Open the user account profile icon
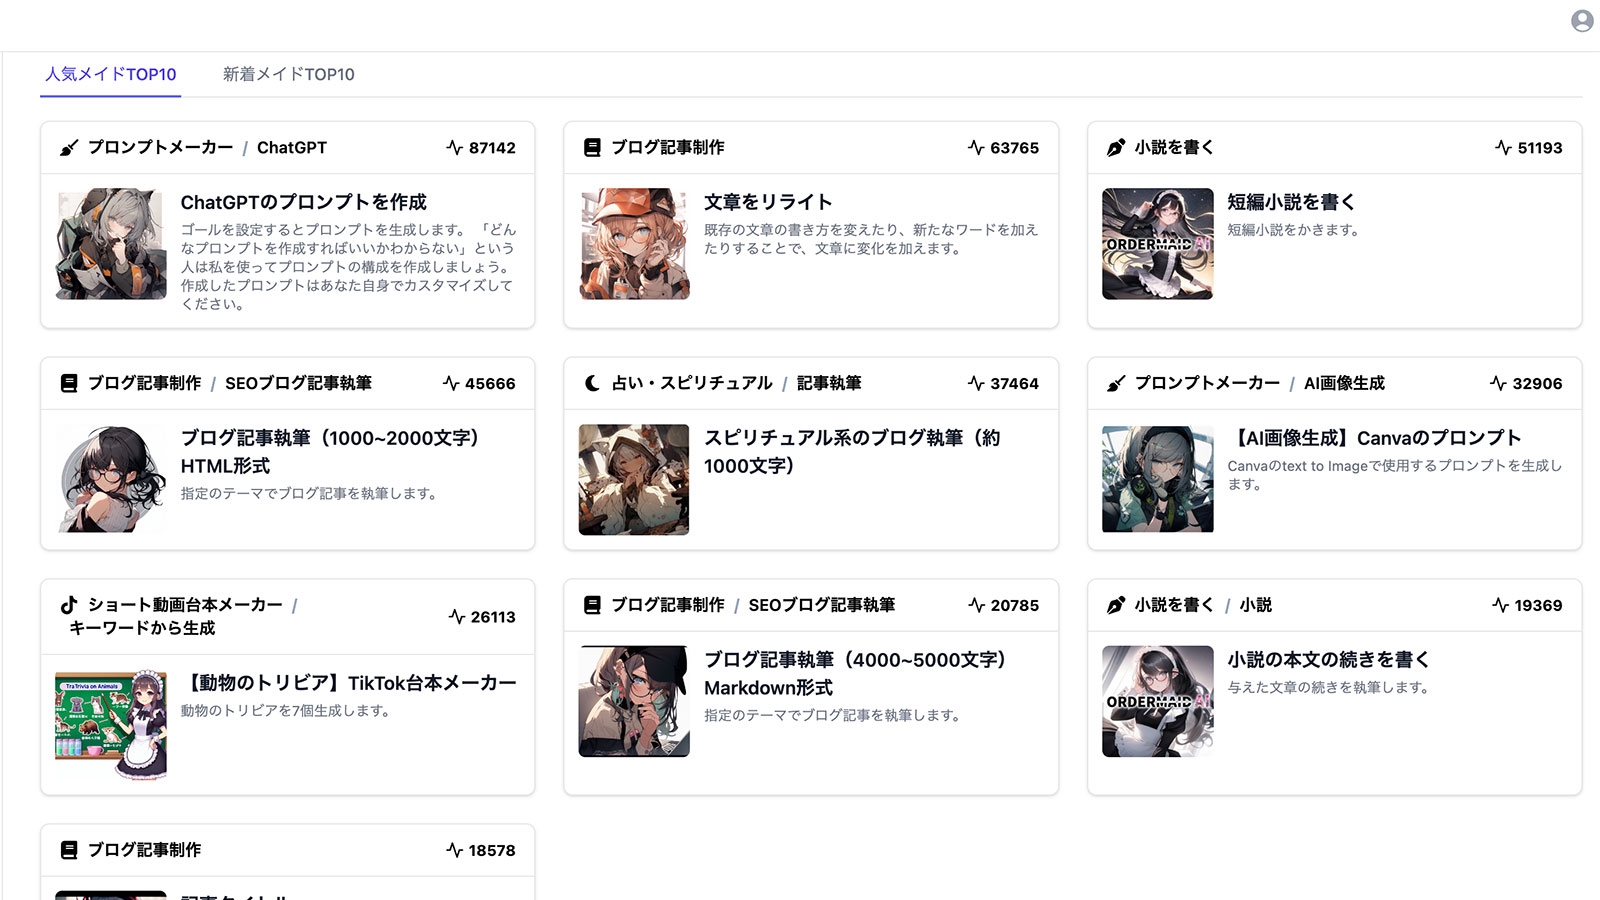The width and height of the screenshot is (1600, 900). tap(1582, 21)
